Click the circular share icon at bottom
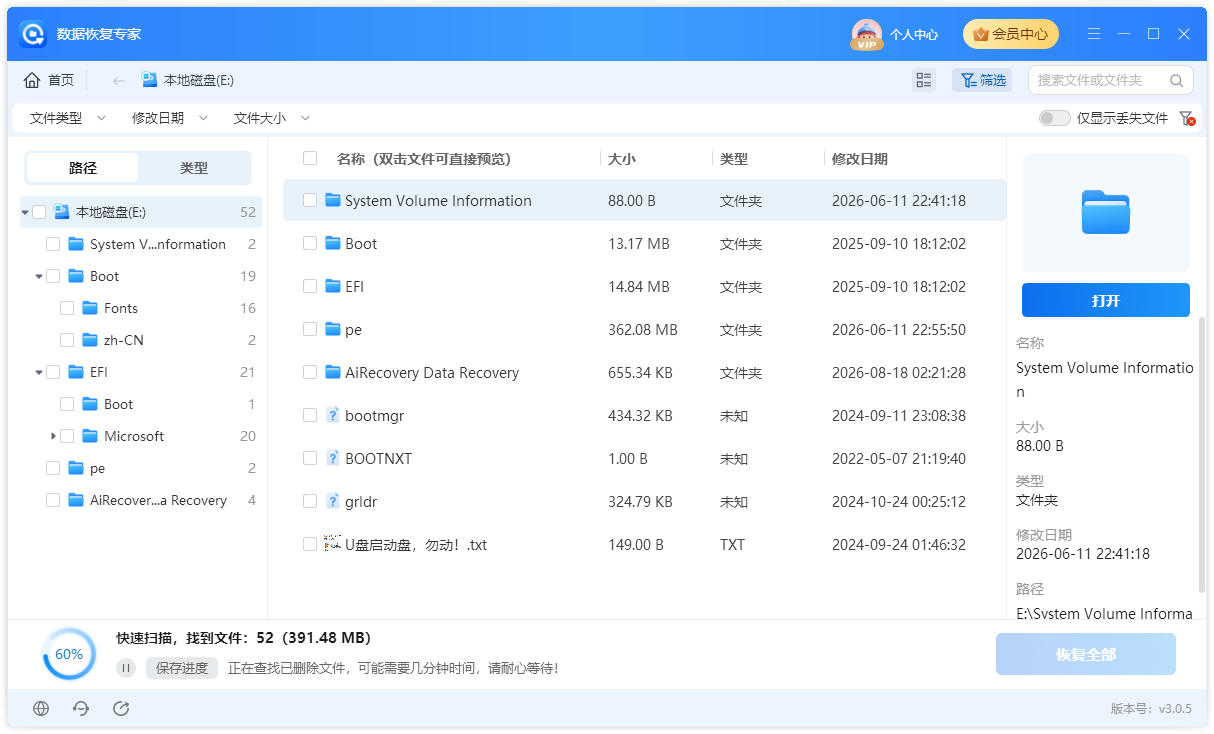The image size is (1214, 734). pyautogui.click(x=121, y=708)
